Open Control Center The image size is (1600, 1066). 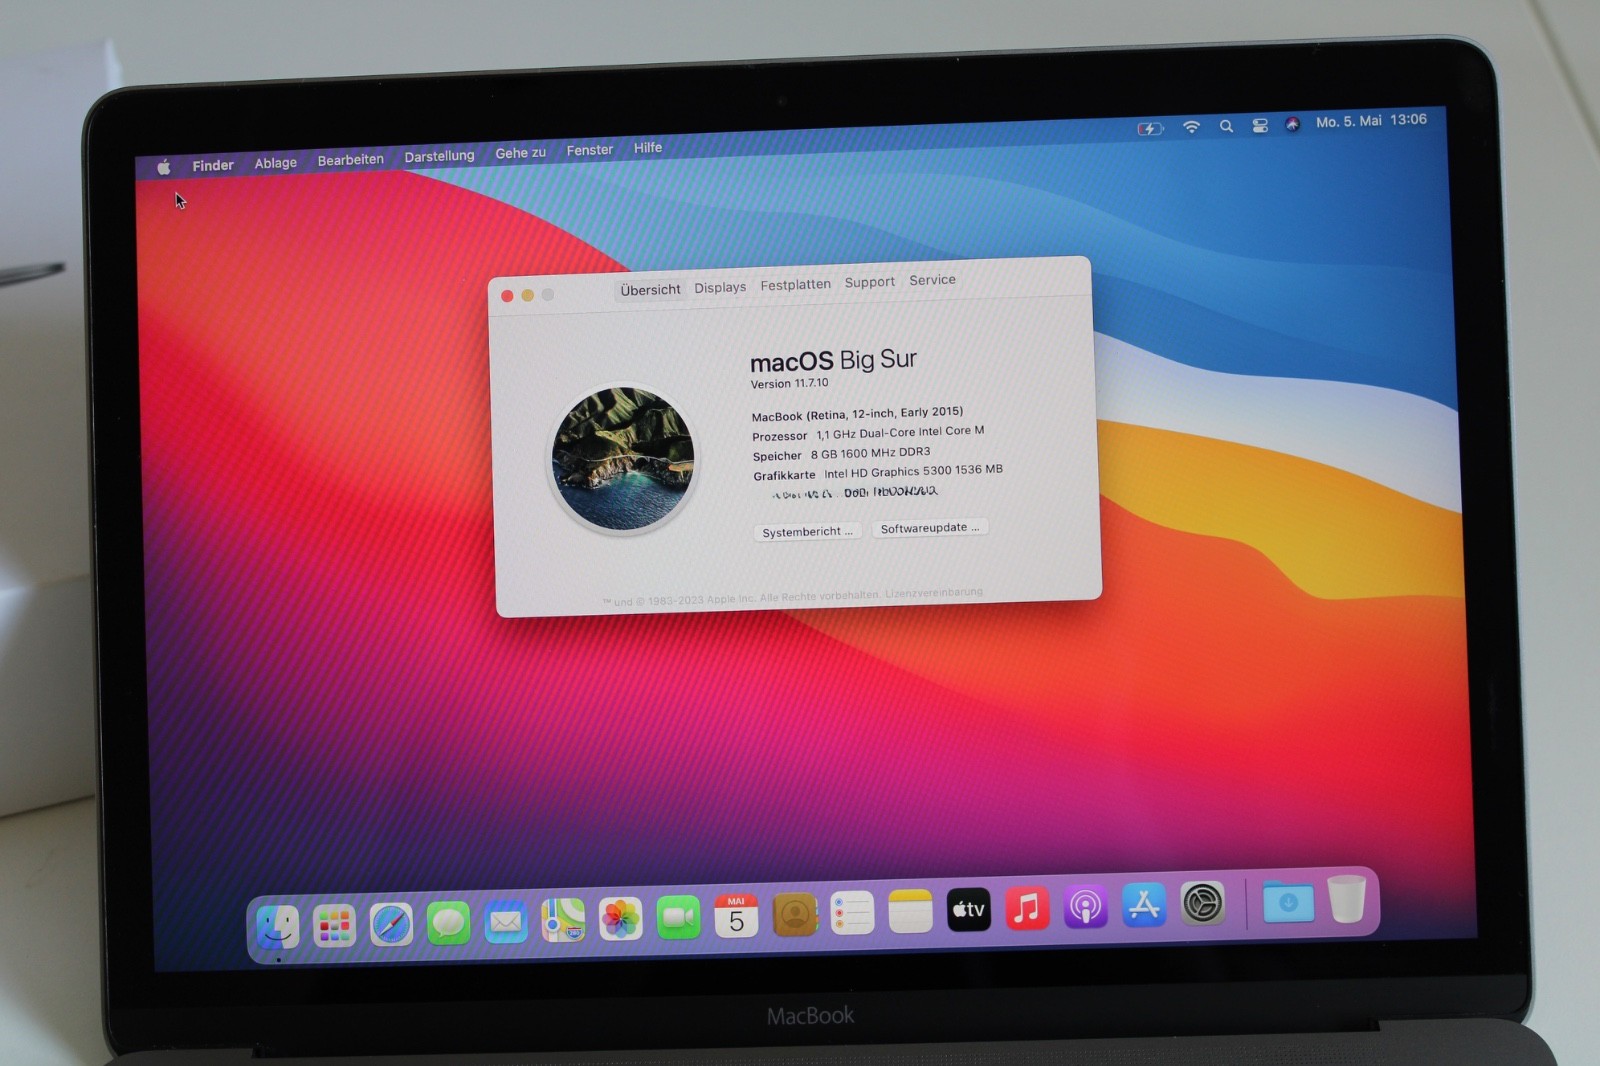[1260, 125]
